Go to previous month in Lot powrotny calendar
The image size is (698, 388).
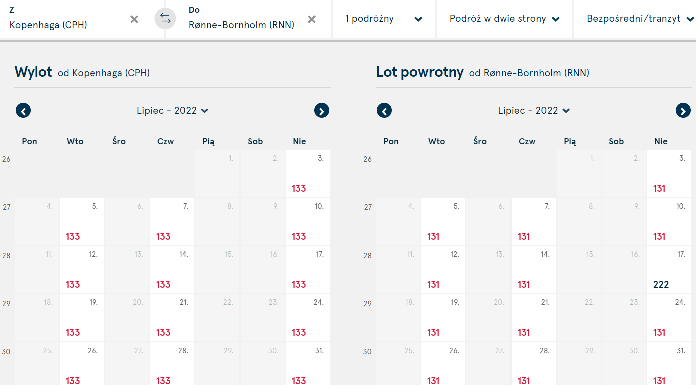coord(384,110)
